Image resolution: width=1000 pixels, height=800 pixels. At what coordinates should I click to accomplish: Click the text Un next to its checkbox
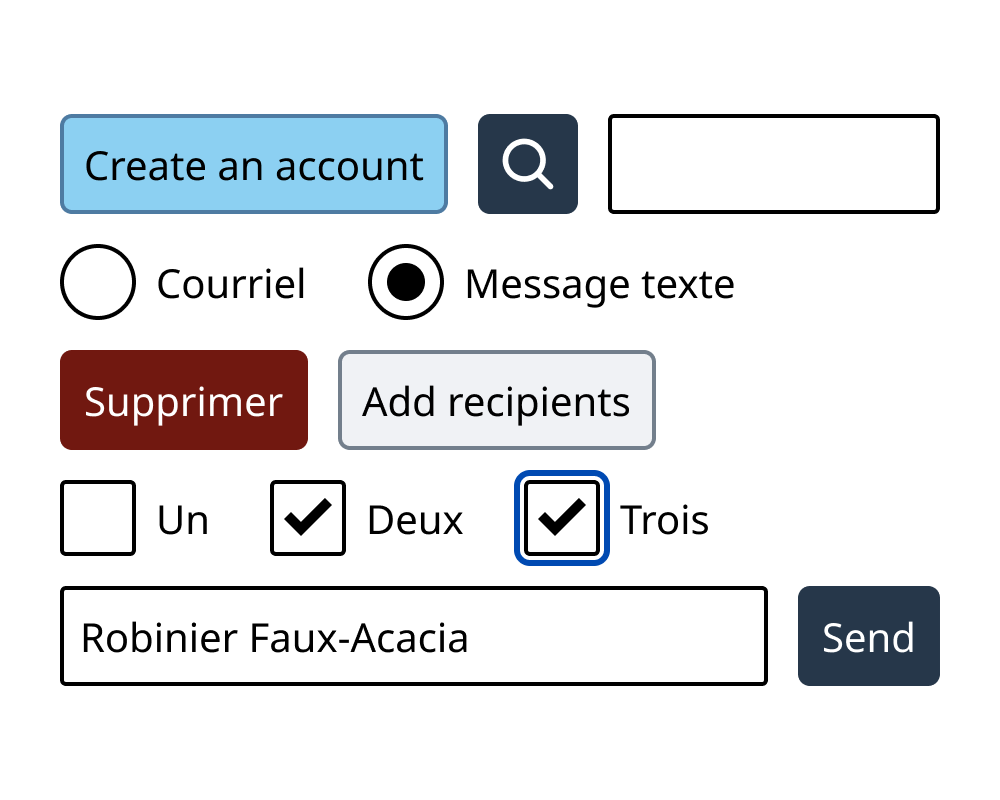tap(182, 518)
